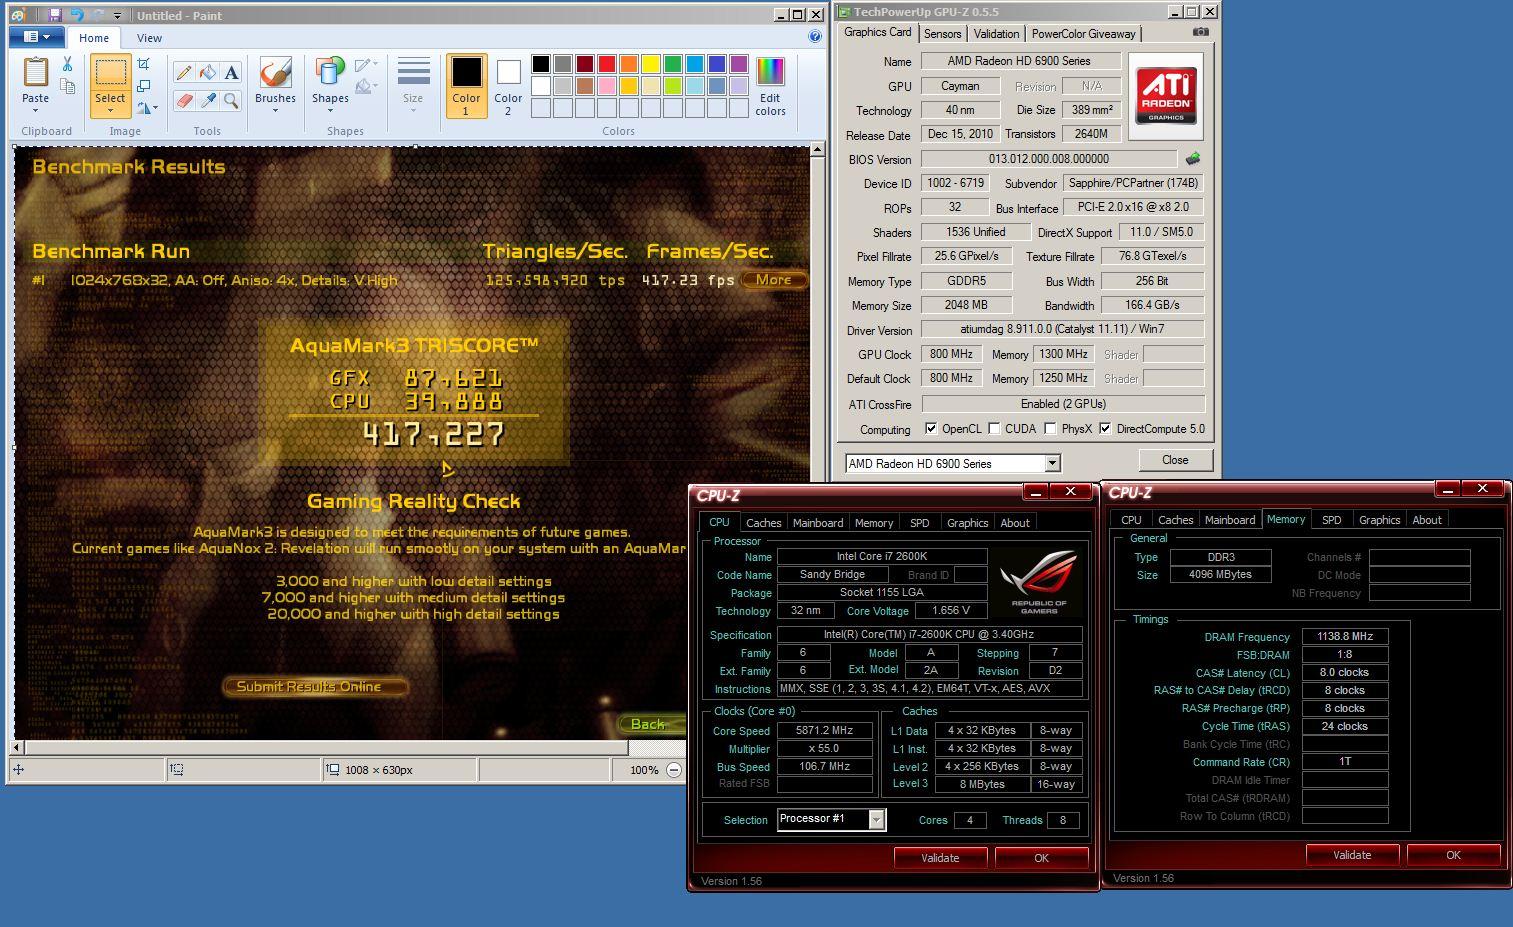The width and height of the screenshot is (1513, 927).
Task: Click the Paint help question mark icon
Action: (x=815, y=37)
